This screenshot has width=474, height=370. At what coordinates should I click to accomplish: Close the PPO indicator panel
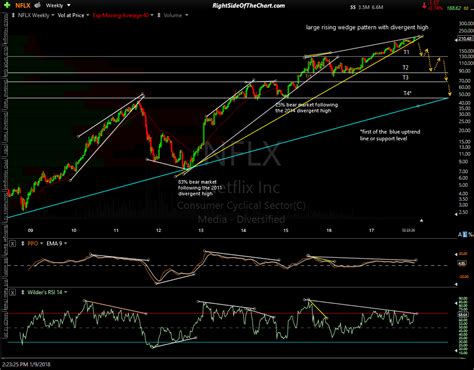[12, 244]
